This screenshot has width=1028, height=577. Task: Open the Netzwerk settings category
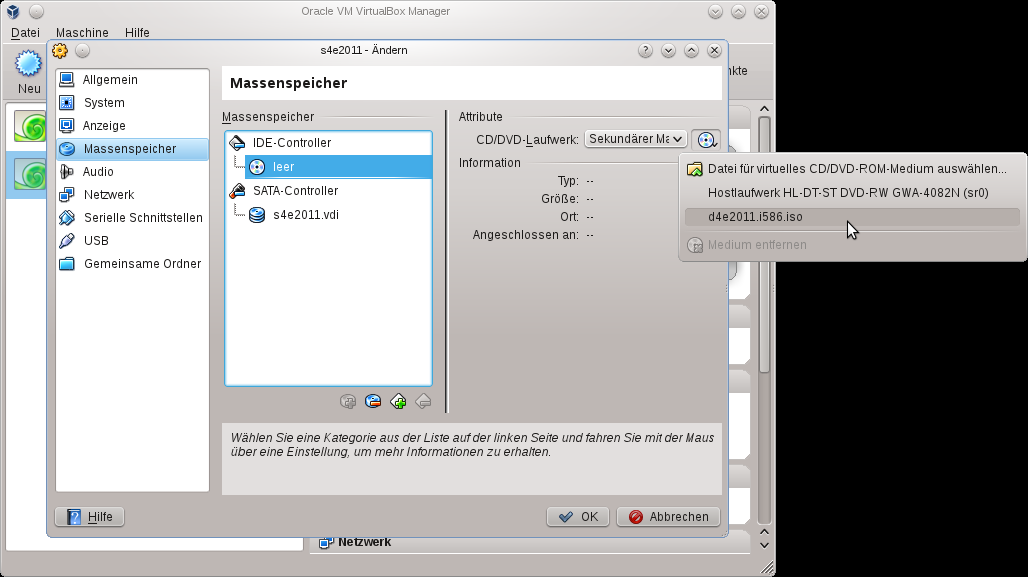(132, 195)
